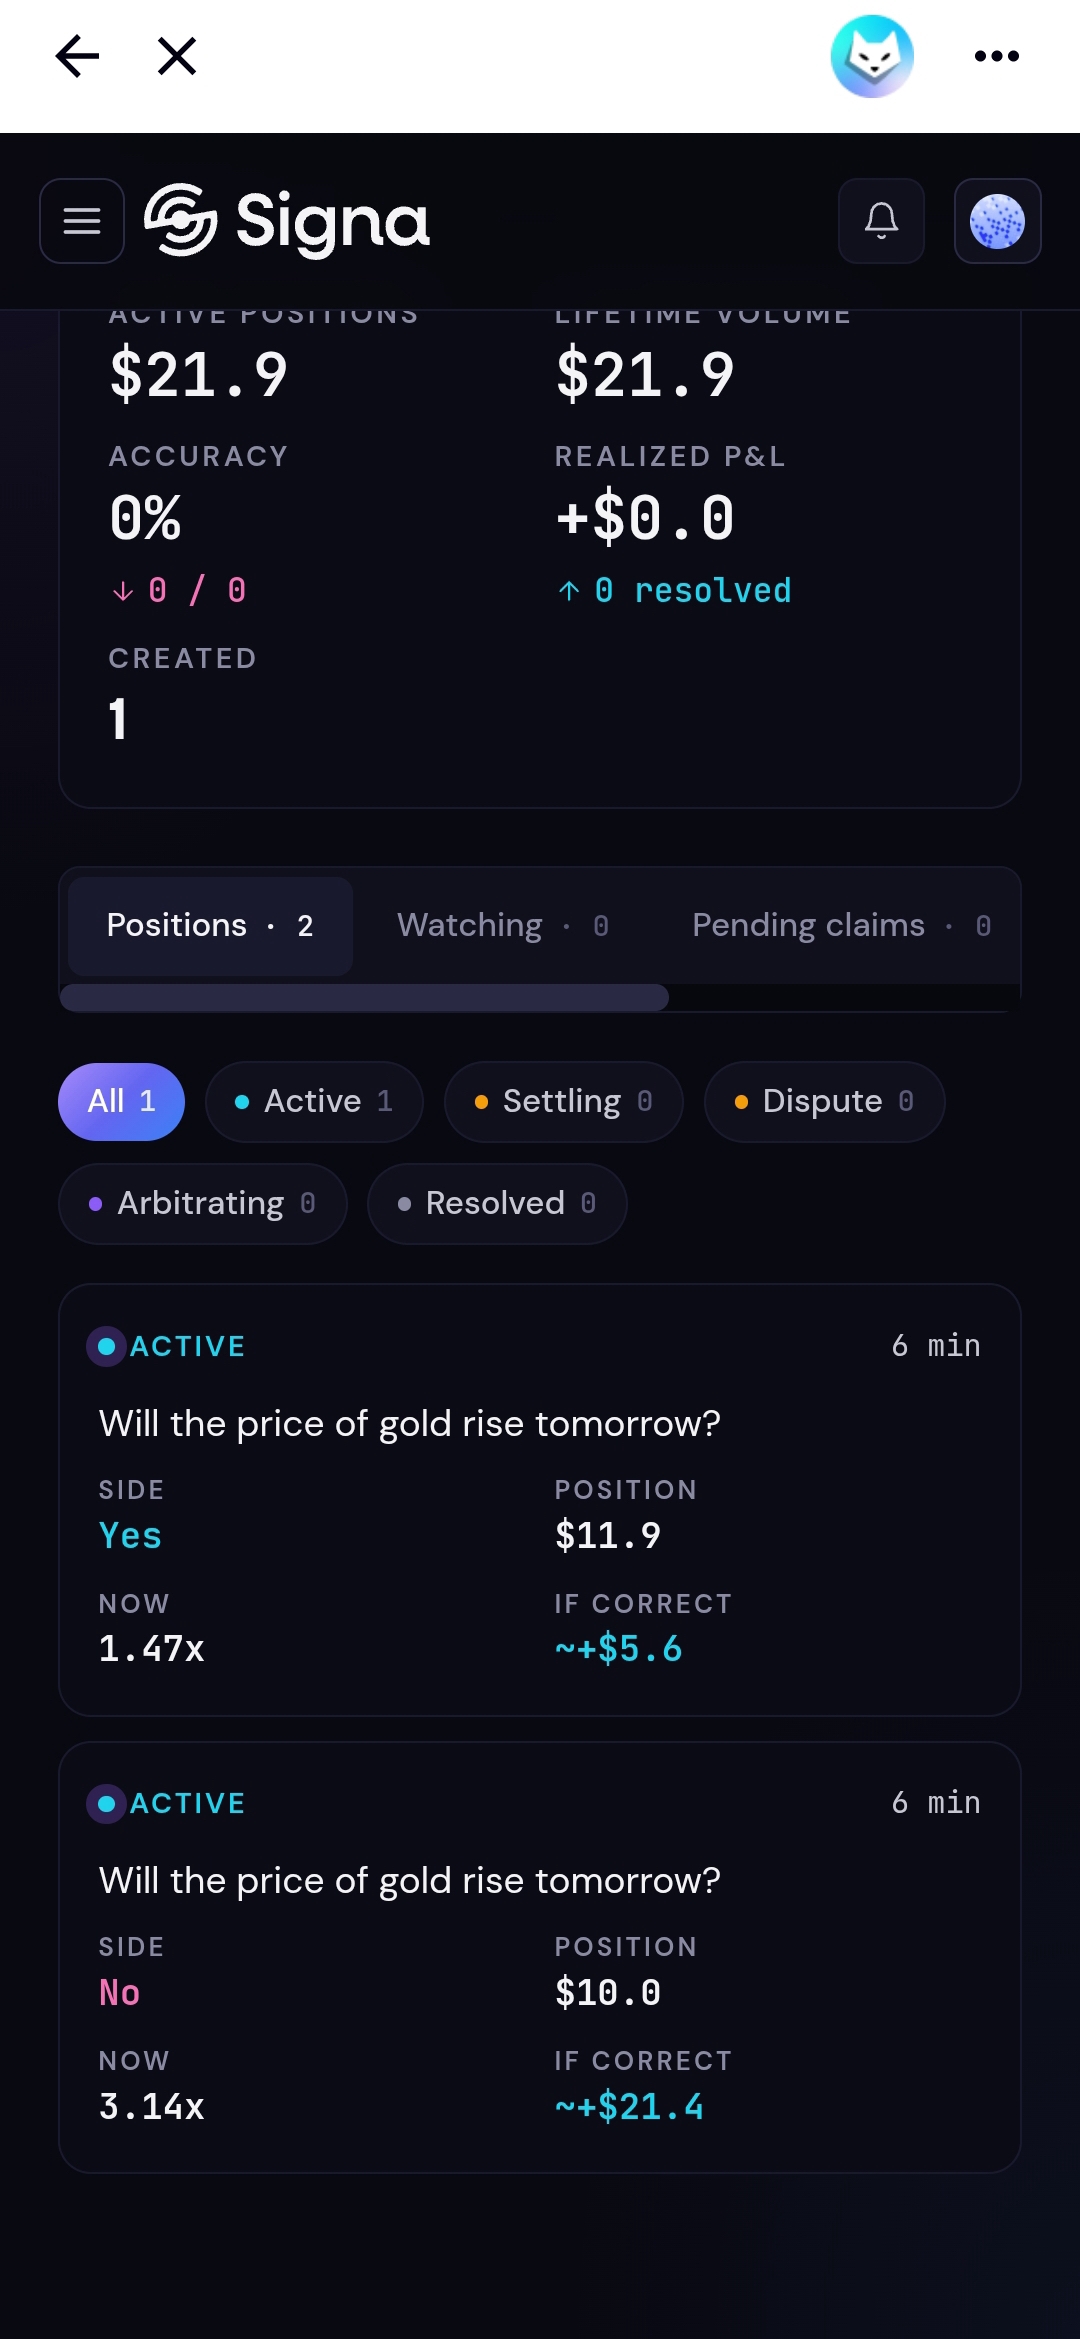Filter positions by Active
The image size is (1080, 2339).
click(x=314, y=1102)
